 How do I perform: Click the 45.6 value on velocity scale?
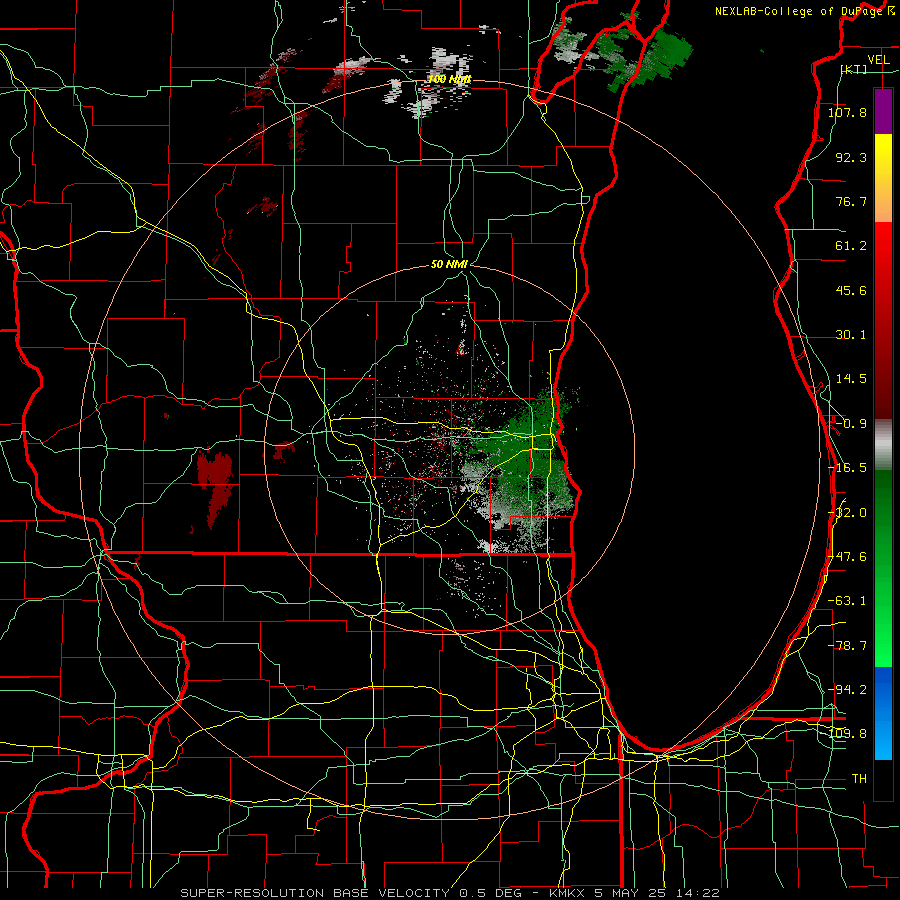click(x=851, y=290)
